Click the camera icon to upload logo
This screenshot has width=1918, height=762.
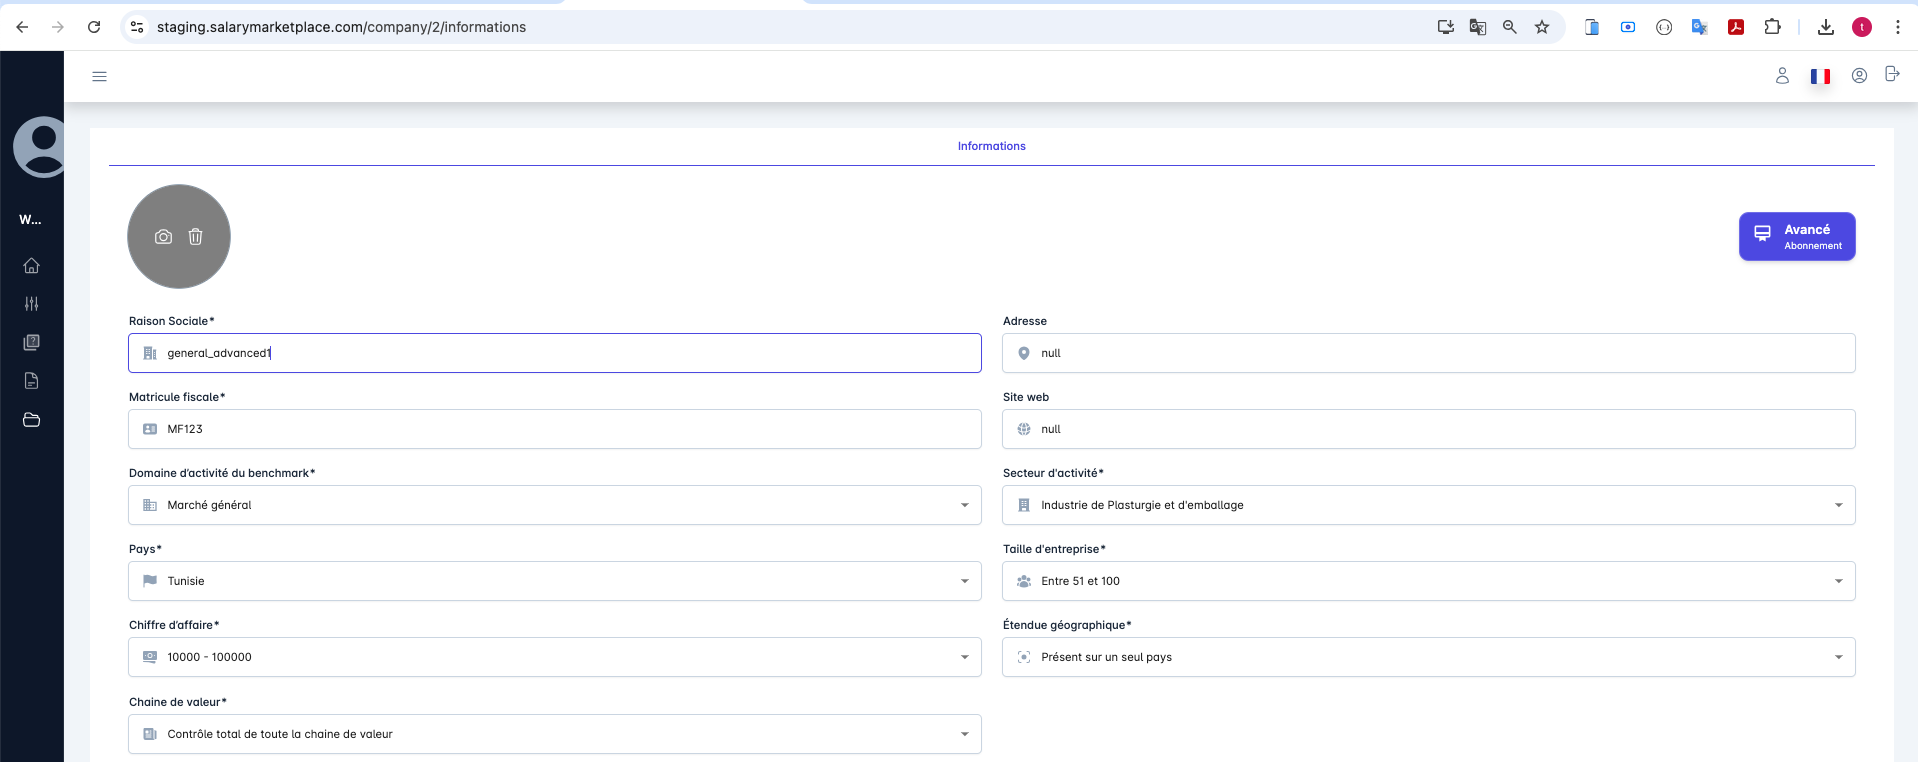pyautogui.click(x=163, y=237)
